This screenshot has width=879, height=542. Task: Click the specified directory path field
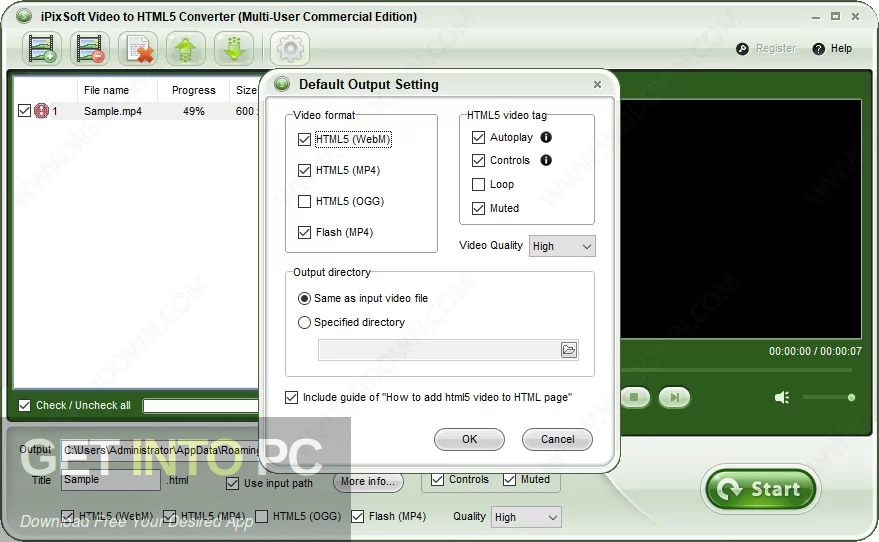439,350
